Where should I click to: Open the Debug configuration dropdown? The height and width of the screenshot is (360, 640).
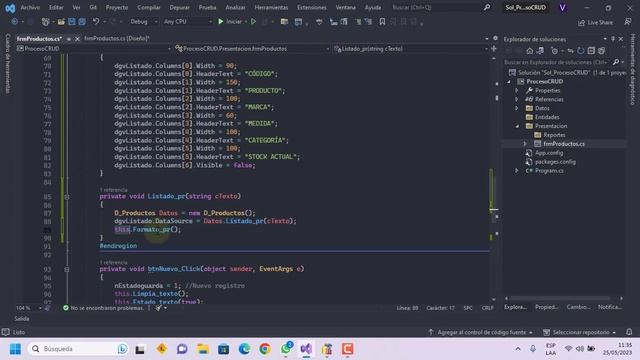click(144, 22)
